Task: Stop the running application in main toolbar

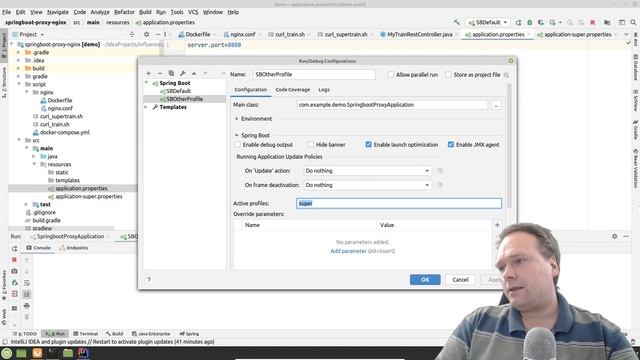Action: coord(593,22)
